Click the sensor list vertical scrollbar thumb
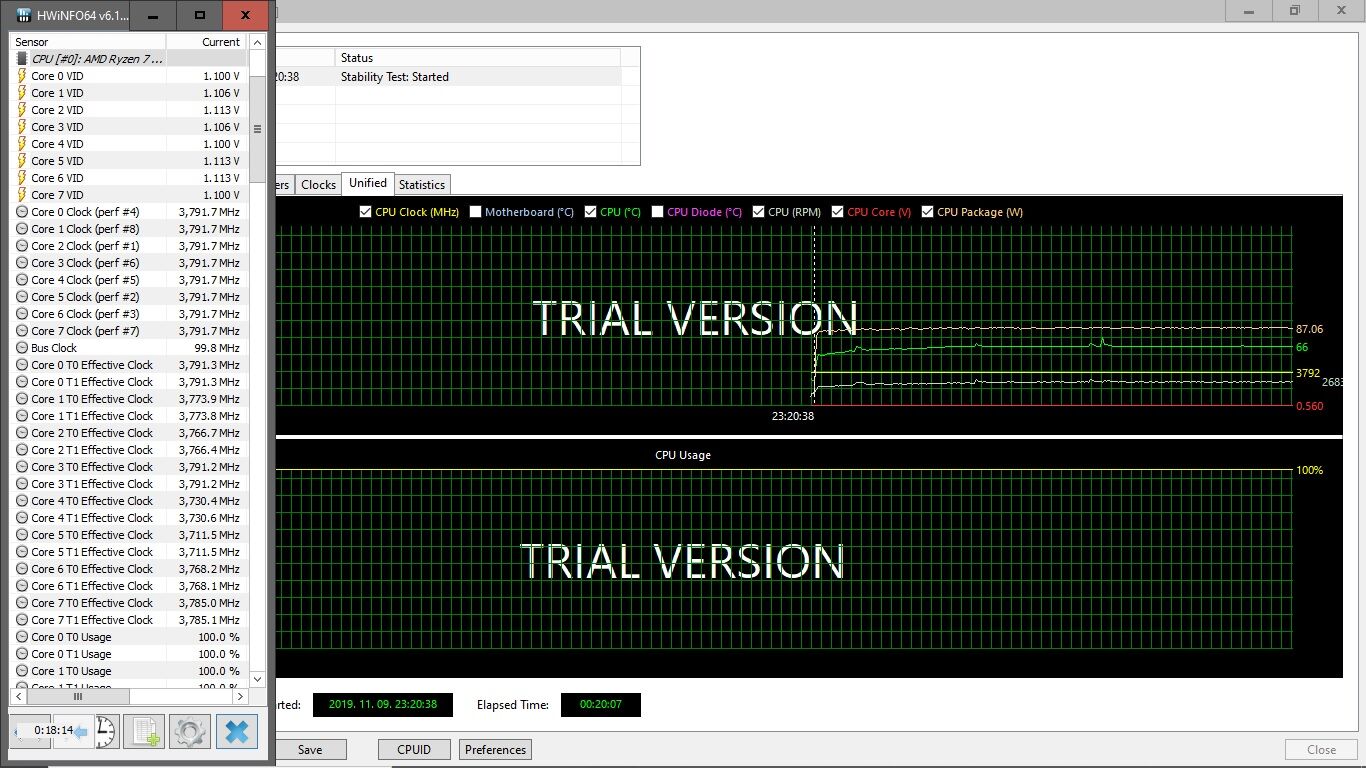1366x768 pixels. 257,129
